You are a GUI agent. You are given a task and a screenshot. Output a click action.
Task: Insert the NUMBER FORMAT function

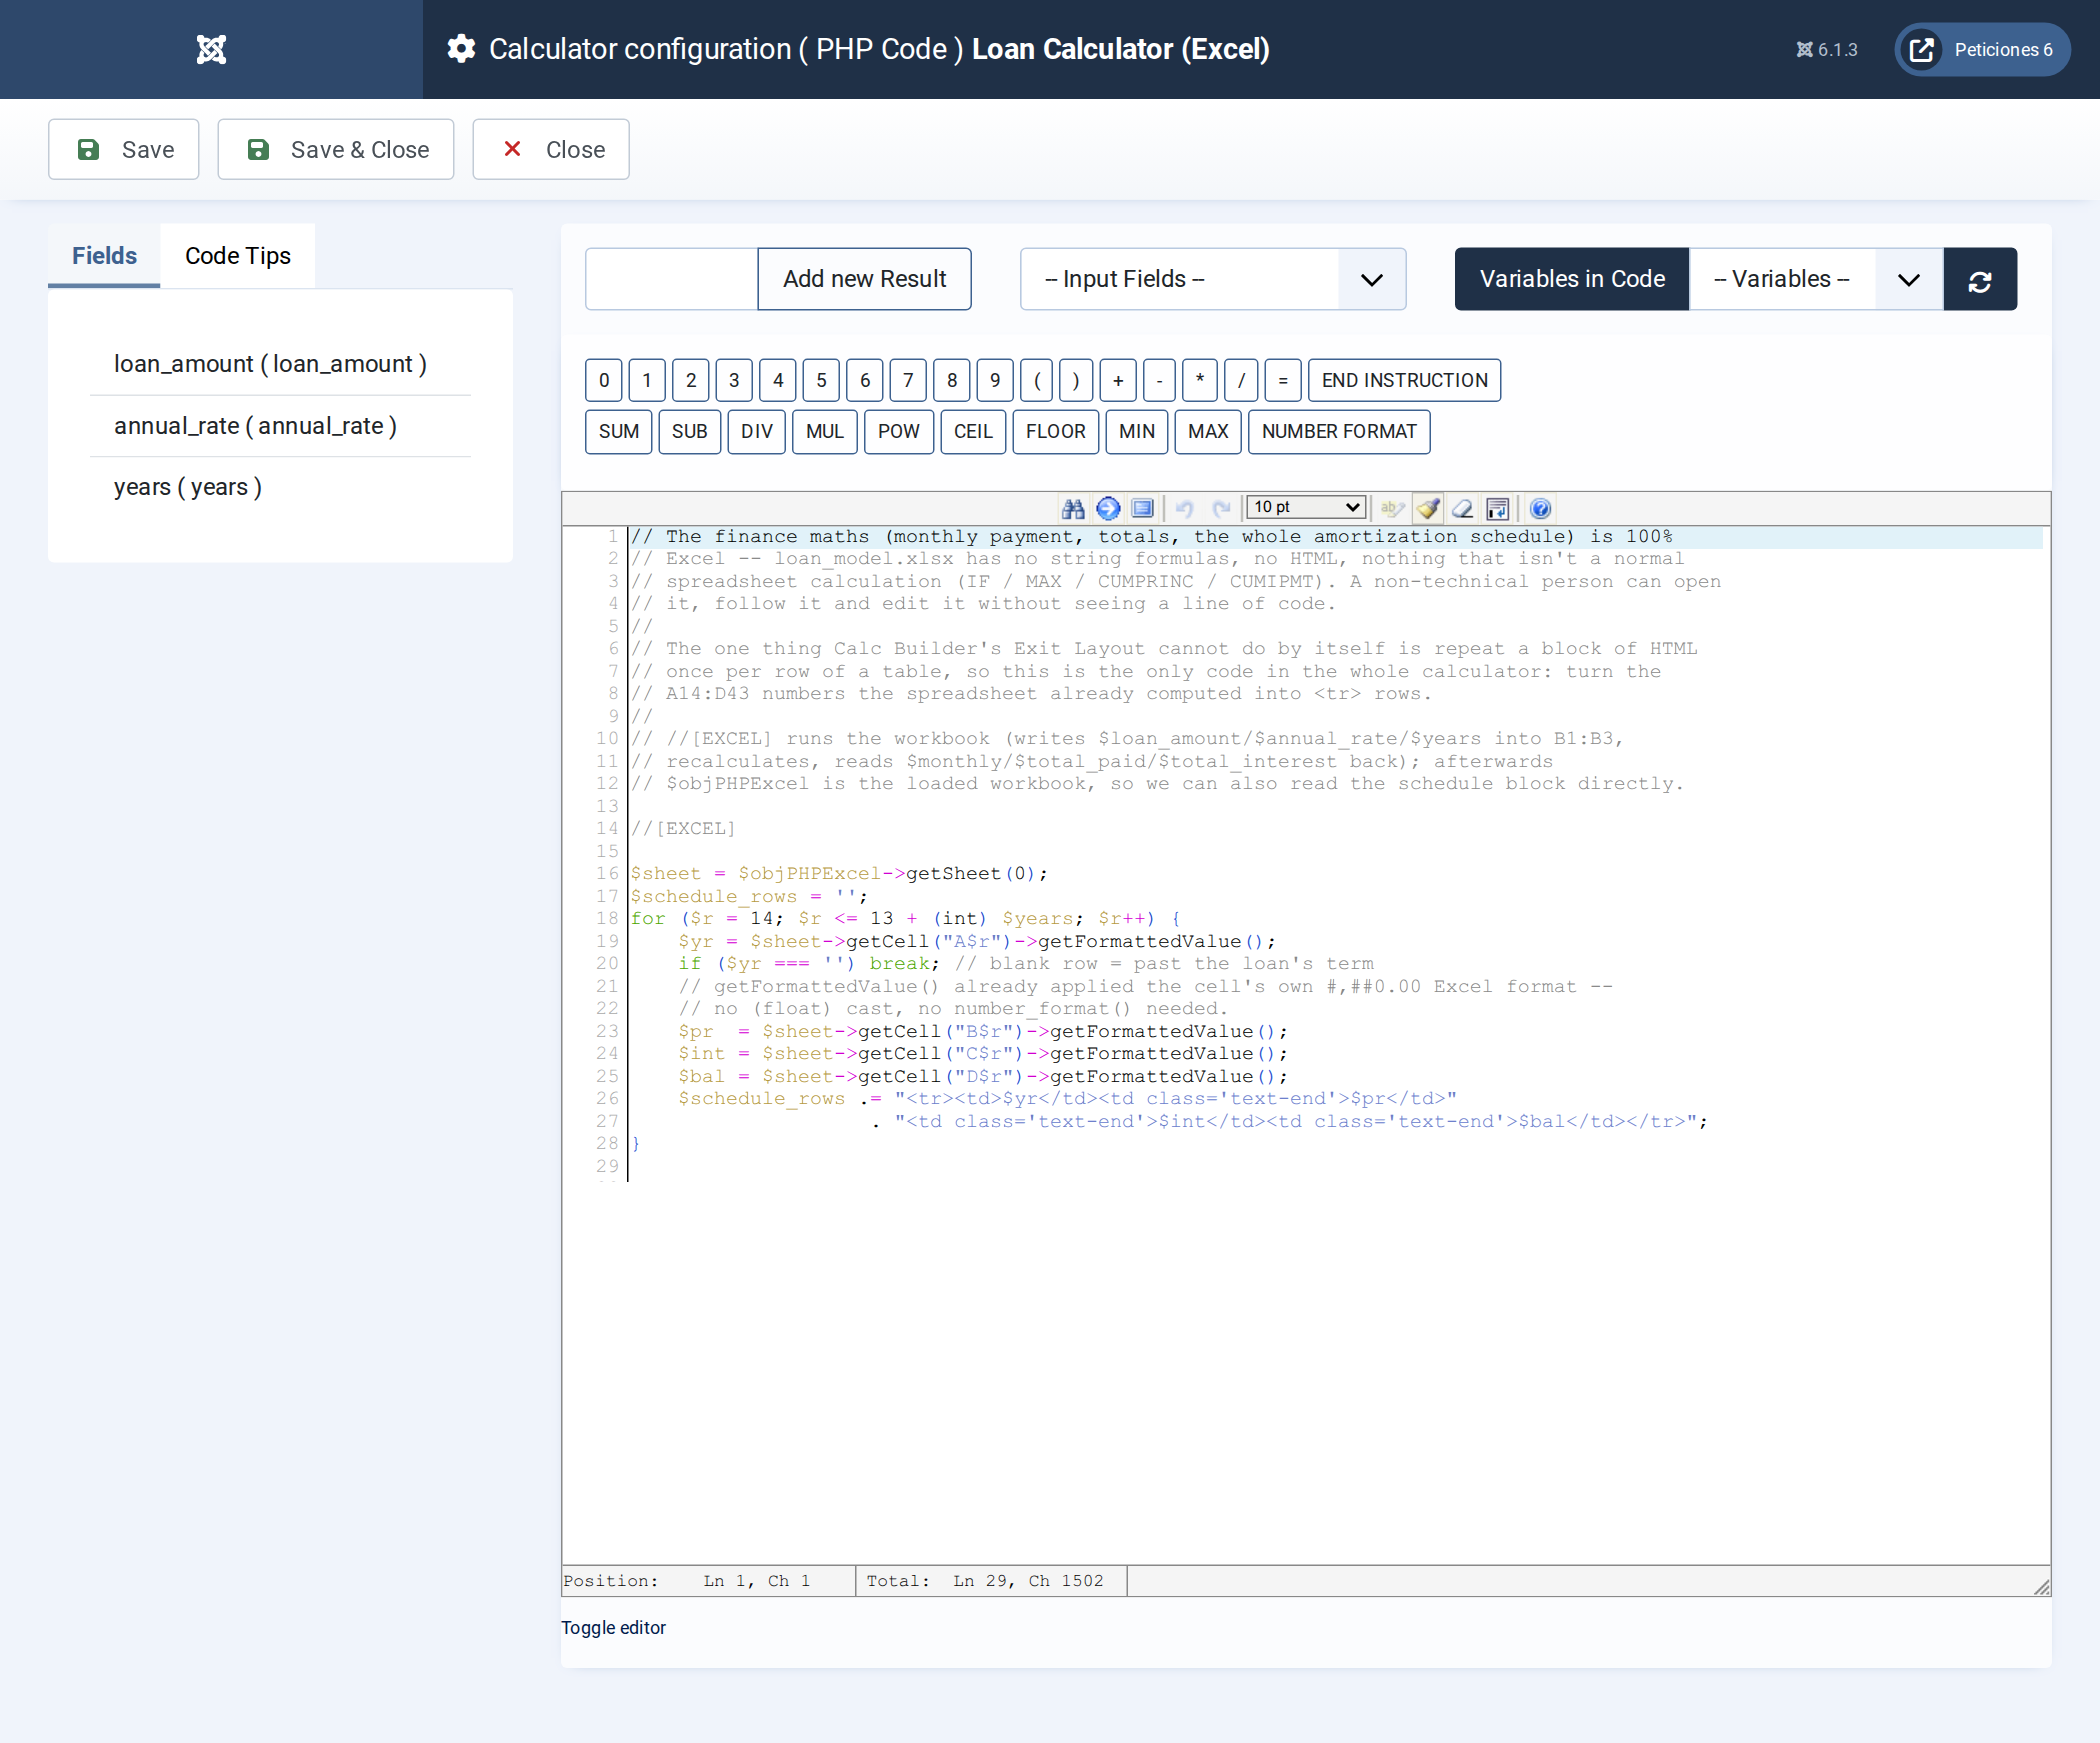coord(1339,432)
